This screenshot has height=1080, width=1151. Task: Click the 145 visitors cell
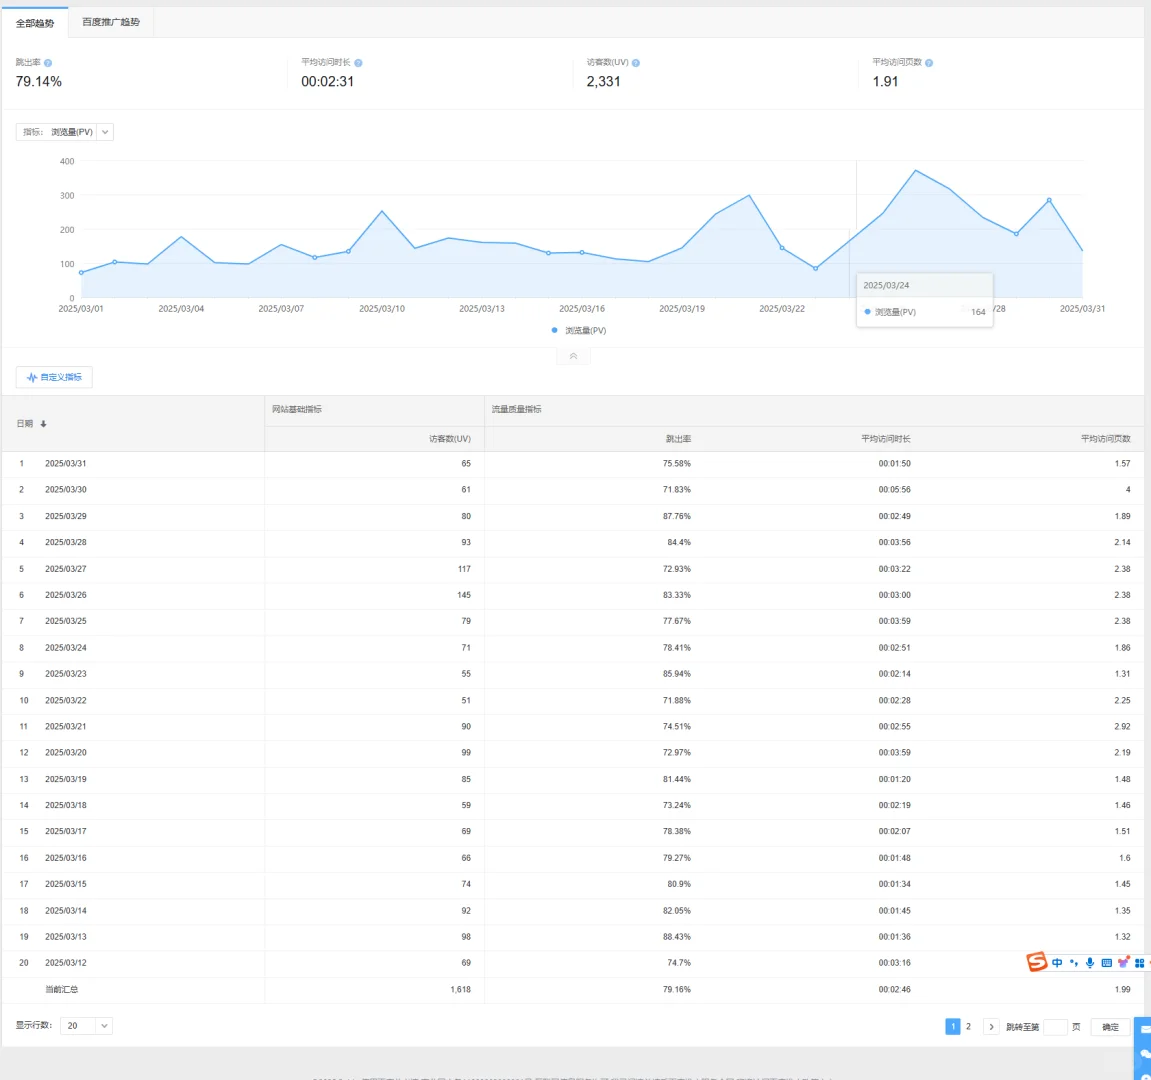[x=464, y=595]
